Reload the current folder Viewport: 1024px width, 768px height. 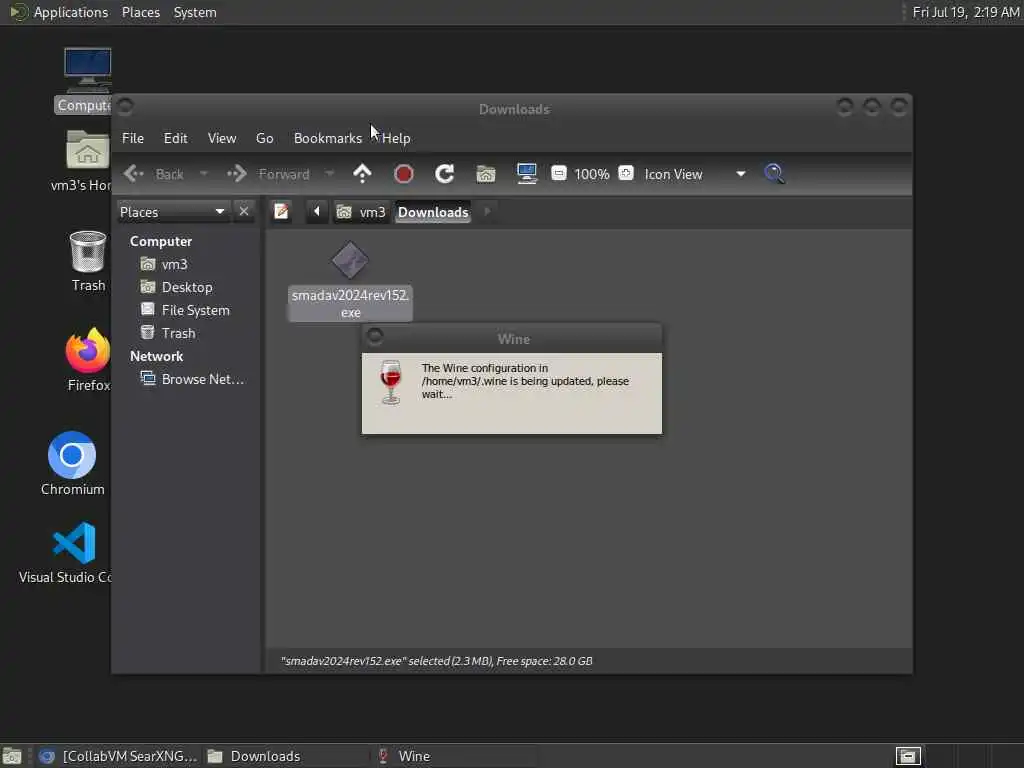click(x=445, y=174)
